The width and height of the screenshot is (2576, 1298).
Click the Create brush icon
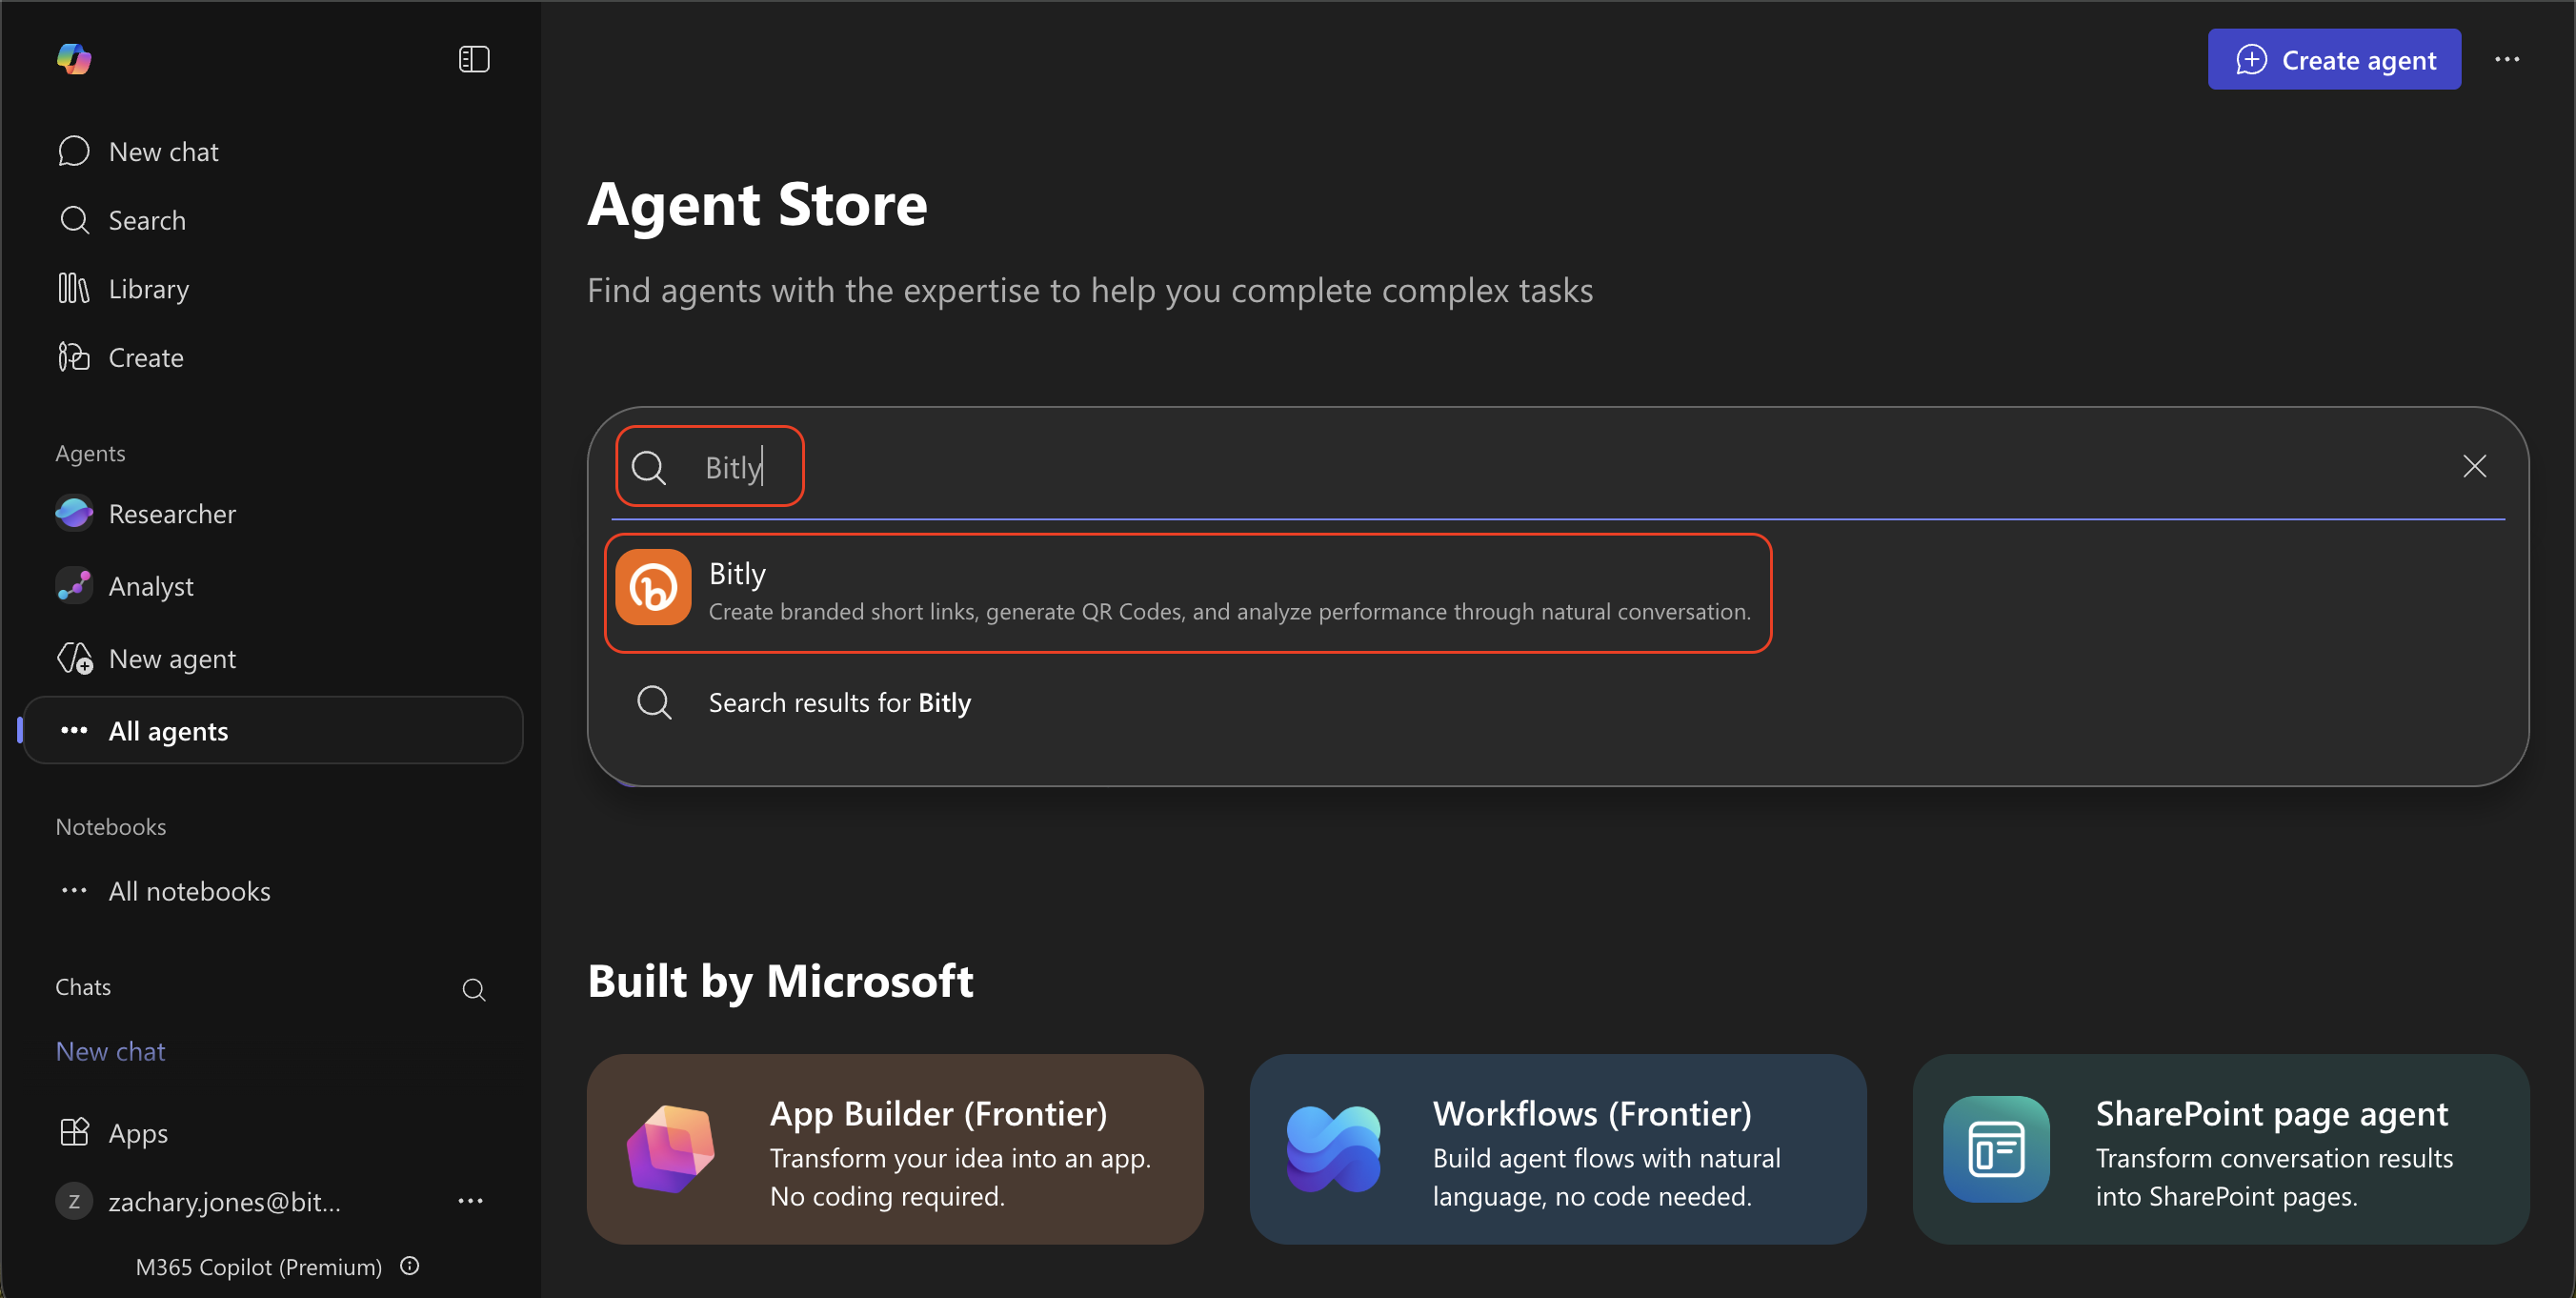[x=74, y=357]
